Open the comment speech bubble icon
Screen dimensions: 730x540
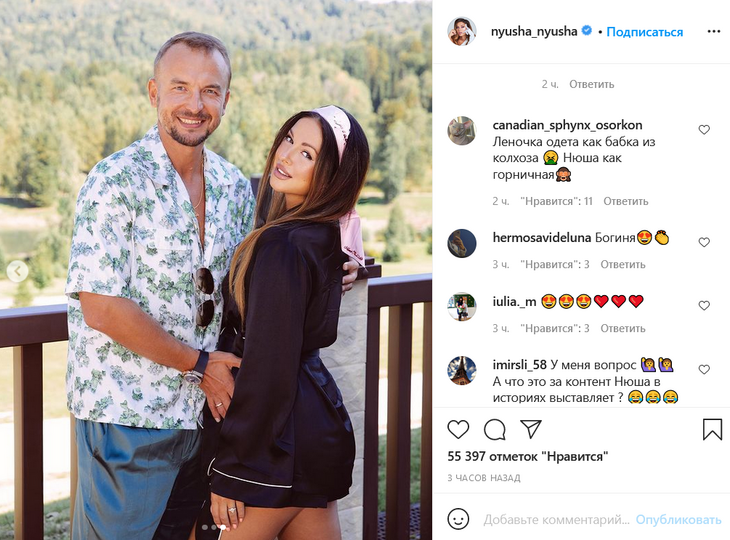[494, 429]
